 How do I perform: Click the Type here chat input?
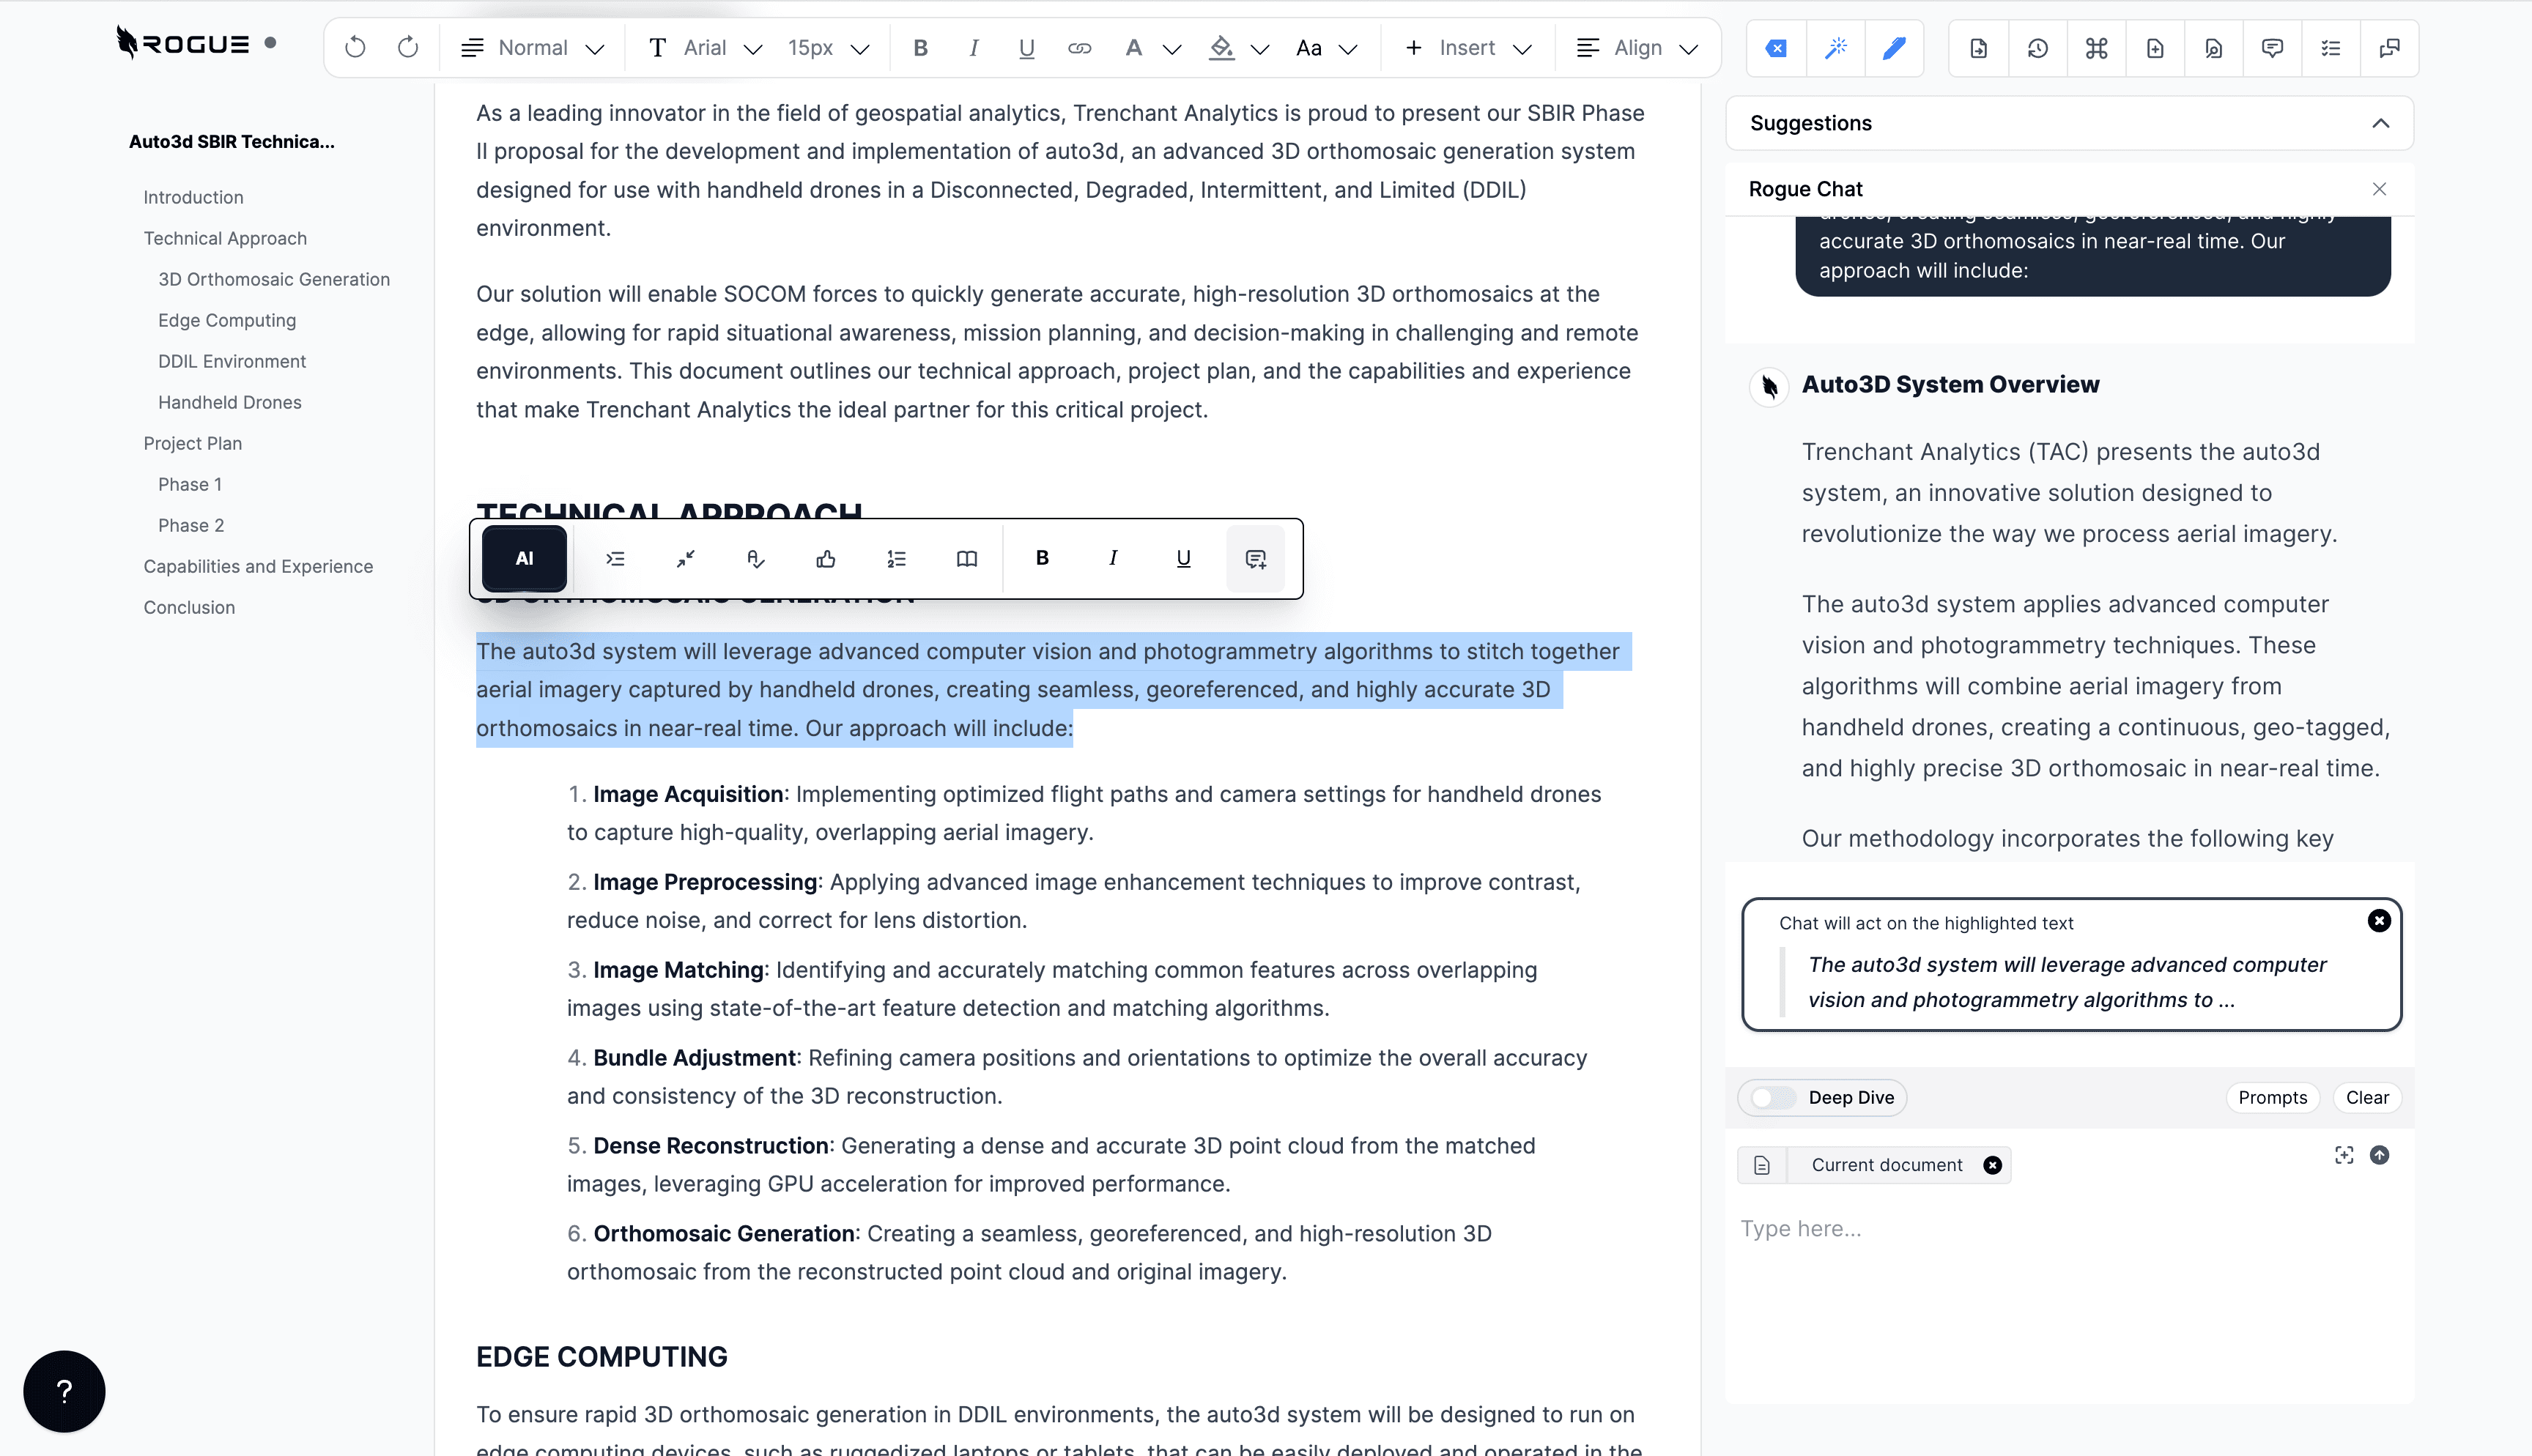click(x=2068, y=1228)
